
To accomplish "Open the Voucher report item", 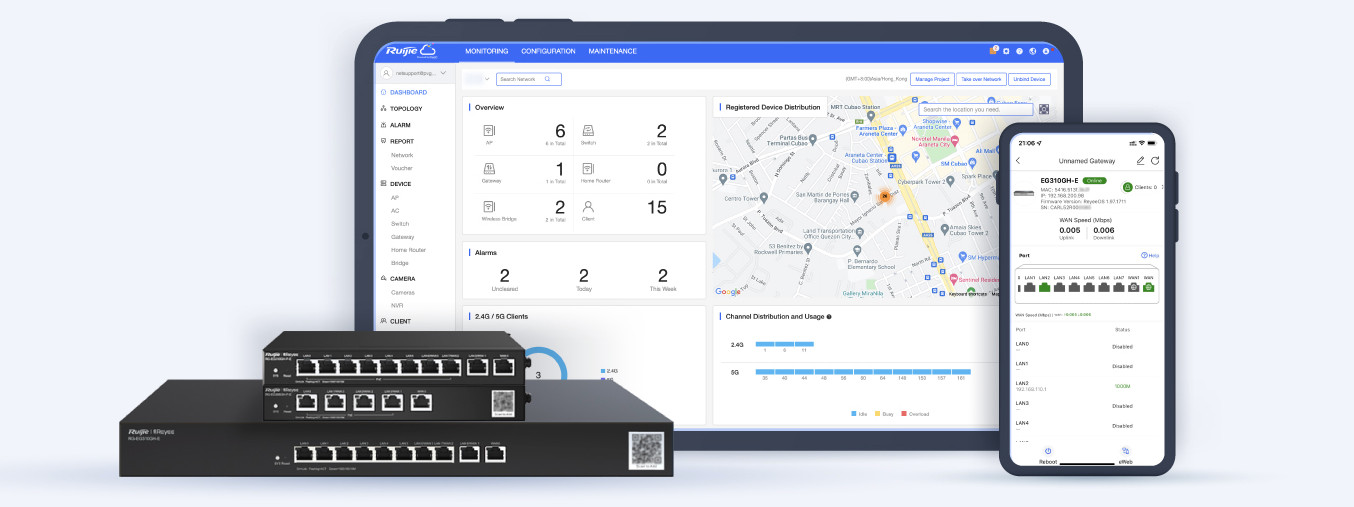I will [402, 168].
